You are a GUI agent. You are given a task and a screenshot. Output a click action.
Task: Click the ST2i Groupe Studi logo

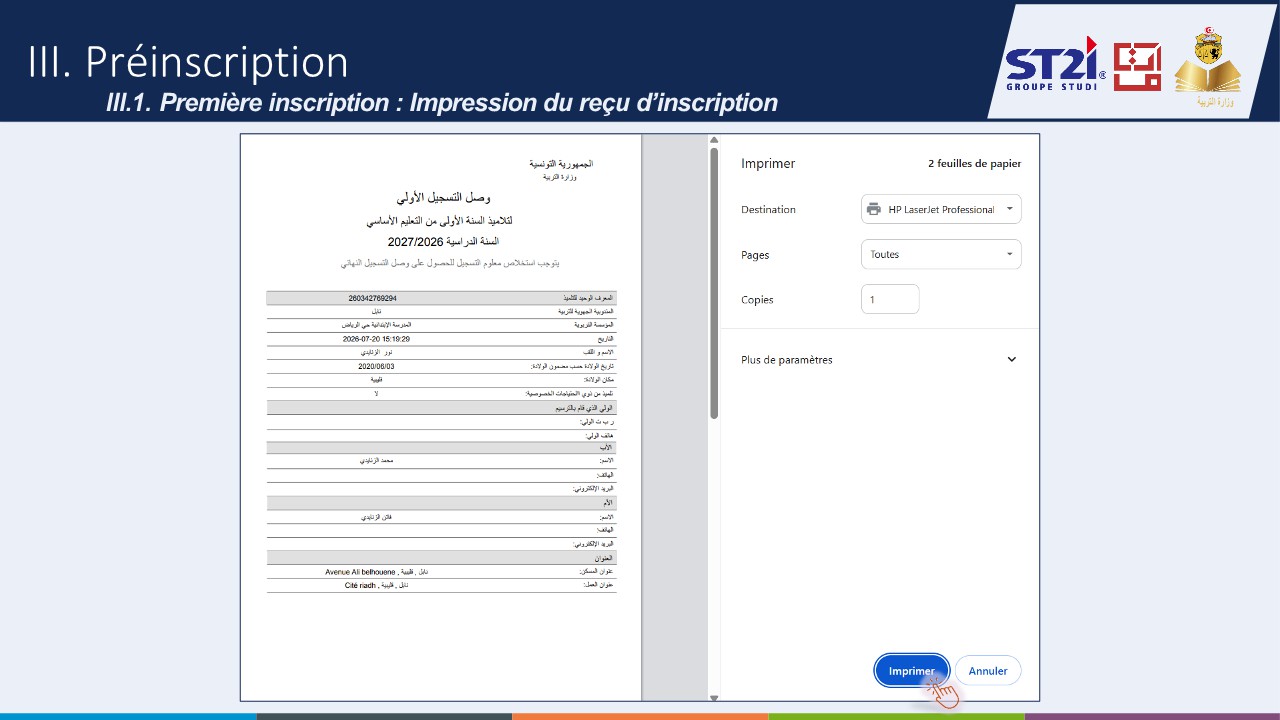(x=1055, y=62)
